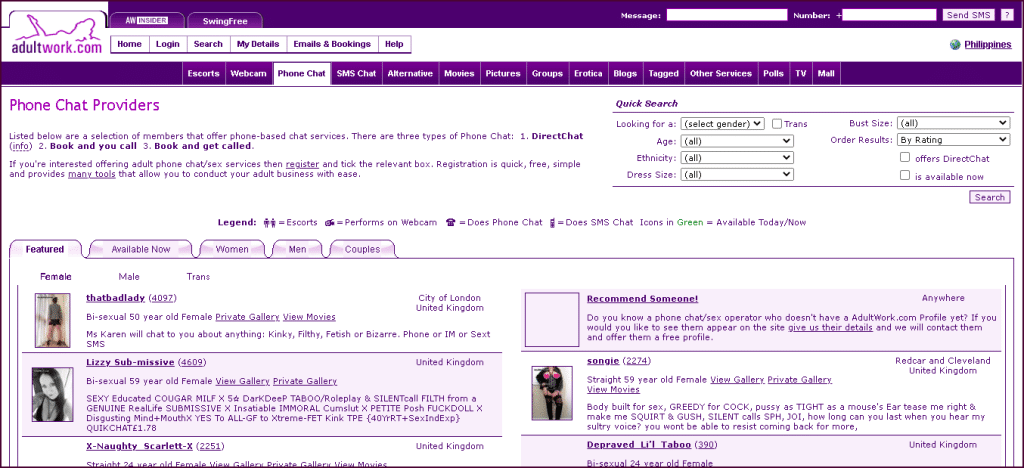The image size is (1024, 468).
Task: Open Depraved_Li'l_Taboo profile link
Action: tap(639, 445)
